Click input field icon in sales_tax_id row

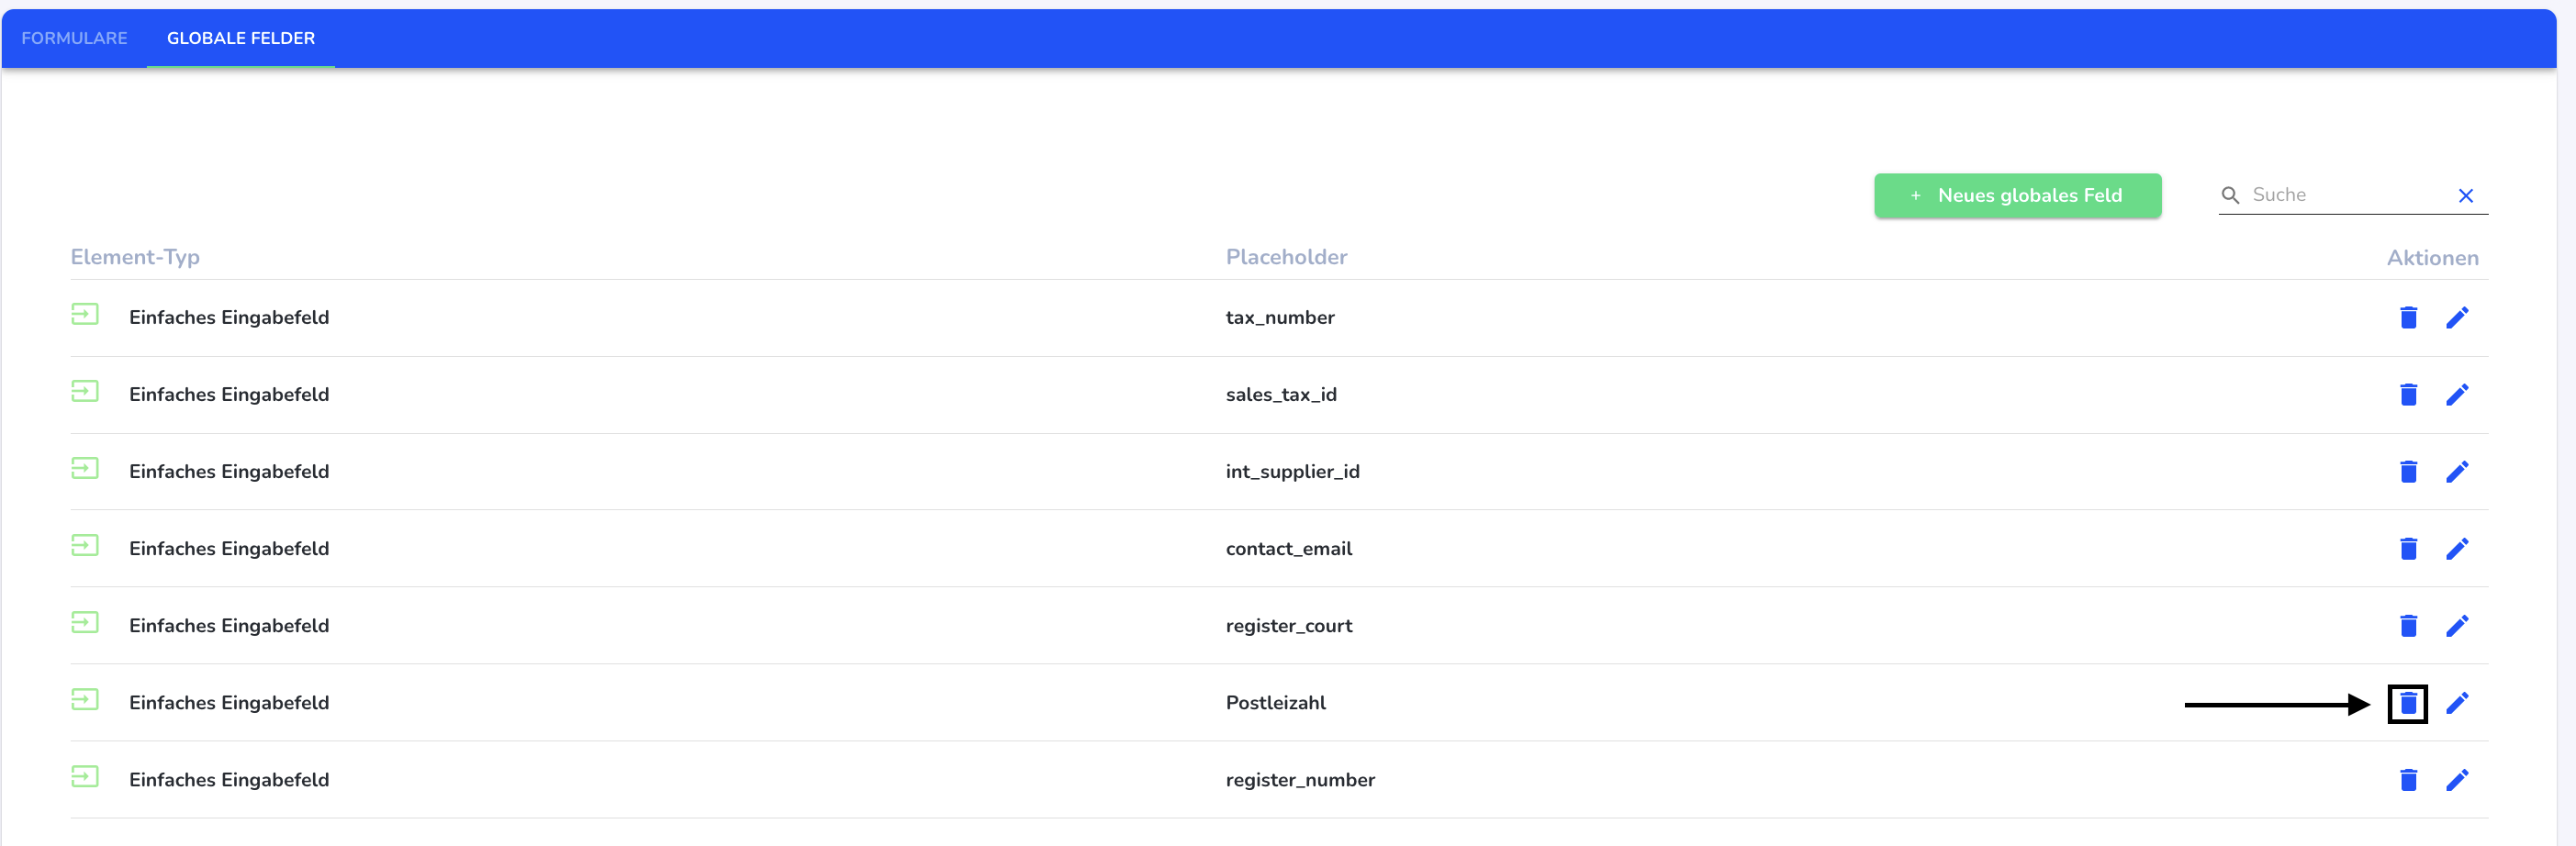point(85,392)
